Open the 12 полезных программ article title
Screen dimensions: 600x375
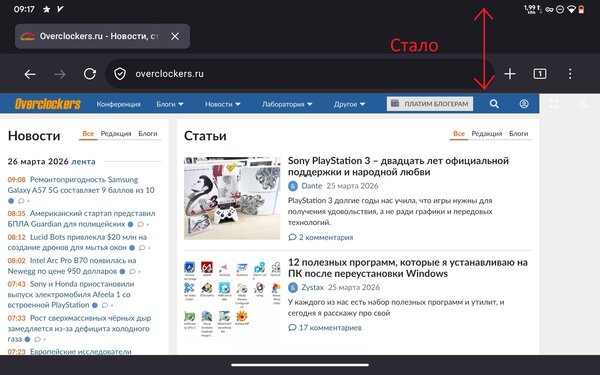point(408,268)
